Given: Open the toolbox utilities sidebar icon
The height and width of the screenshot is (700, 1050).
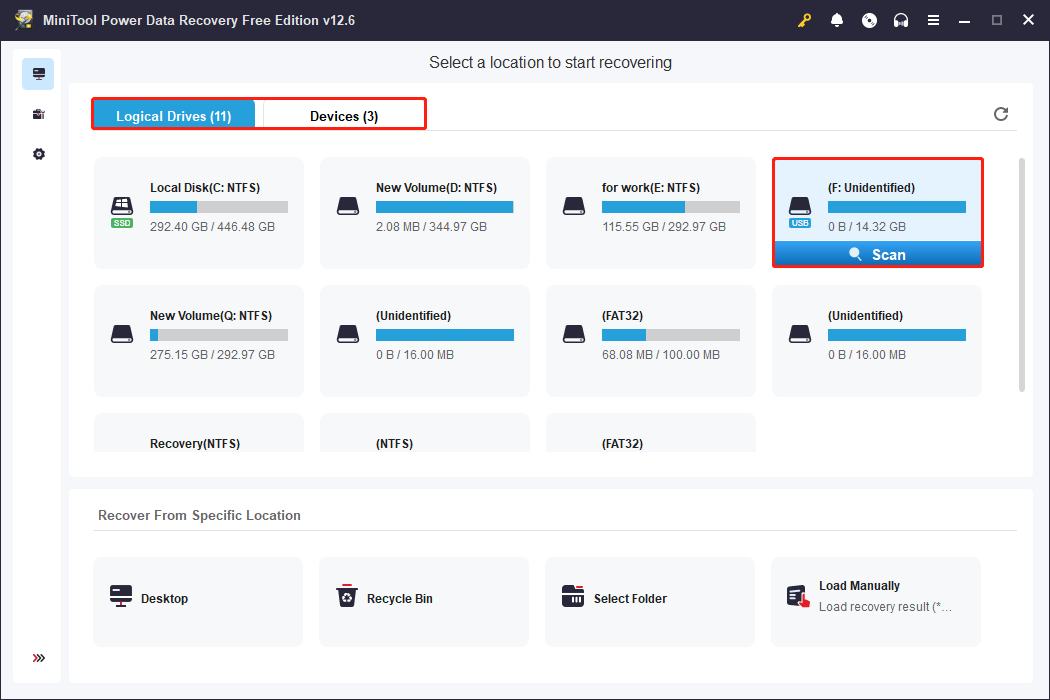Looking at the screenshot, I should 38,114.
